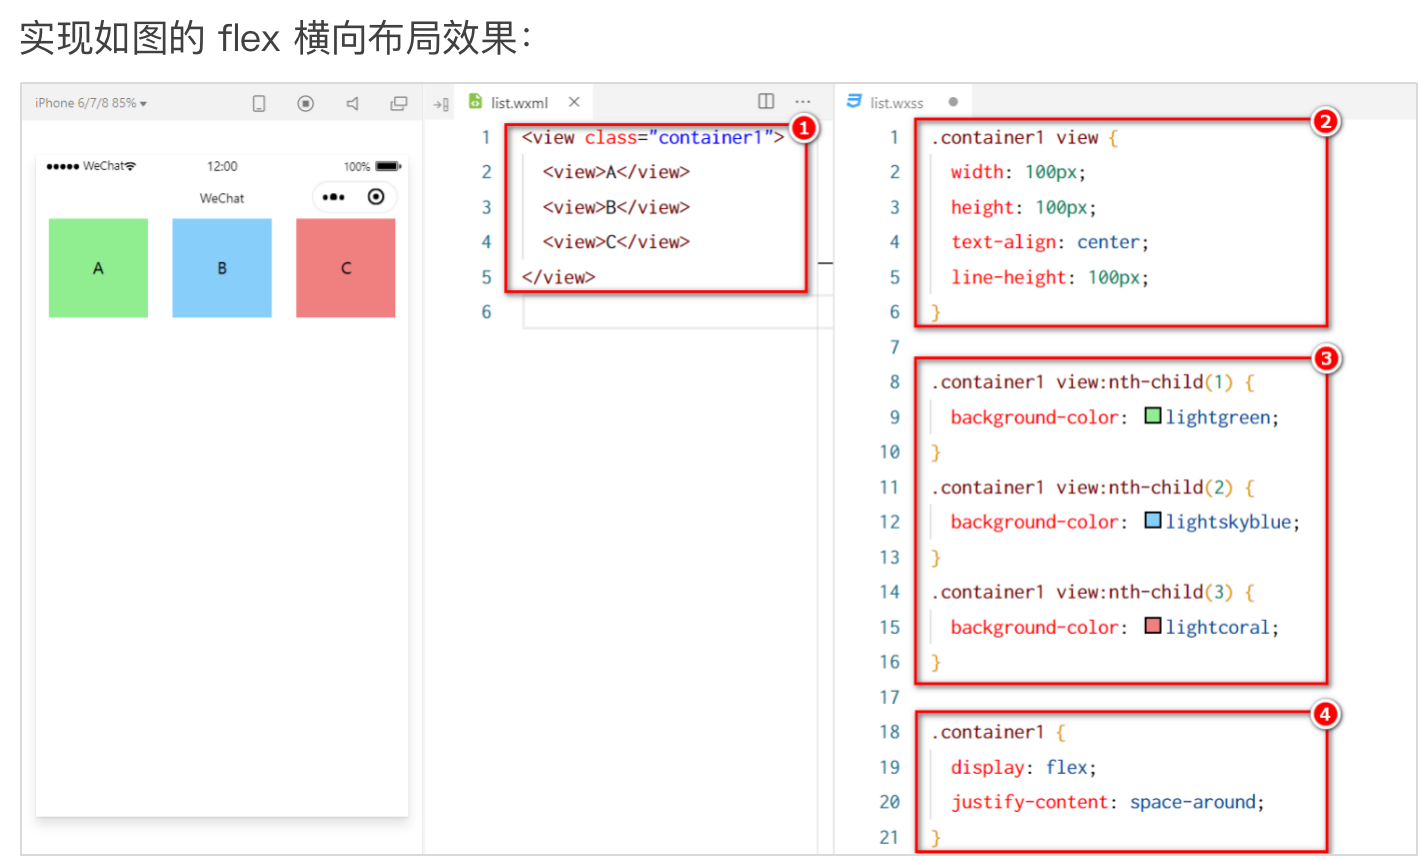Click the 'text-align: center;' line

(x=1049, y=242)
